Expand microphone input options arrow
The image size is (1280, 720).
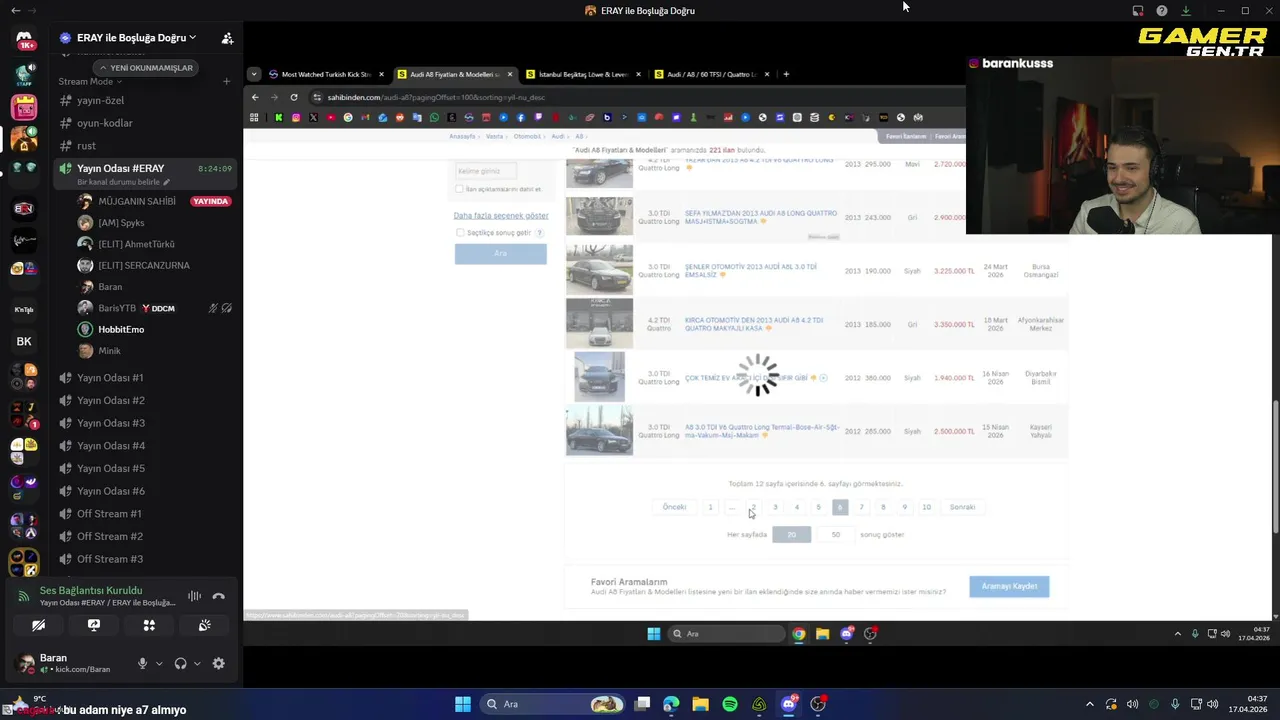[x=158, y=663]
